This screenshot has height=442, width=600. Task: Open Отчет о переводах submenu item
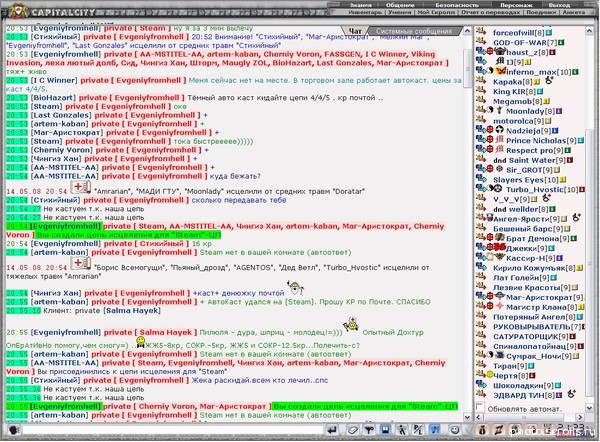(x=491, y=12)
